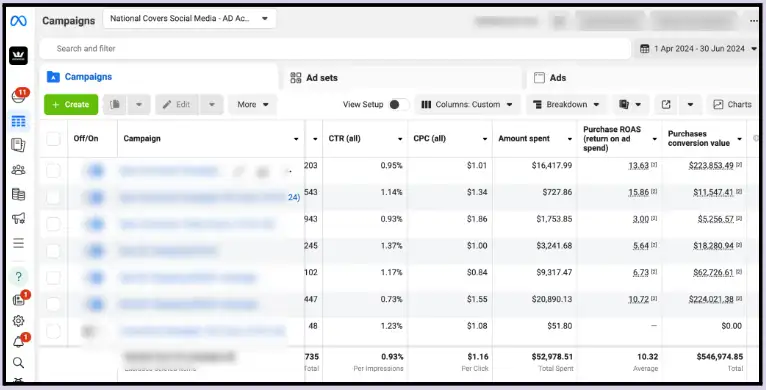Open the Ads reporting pages sidebar icon
Viewport: 766px width, 390px height.
pyautogui.click(x=19, y=145)
